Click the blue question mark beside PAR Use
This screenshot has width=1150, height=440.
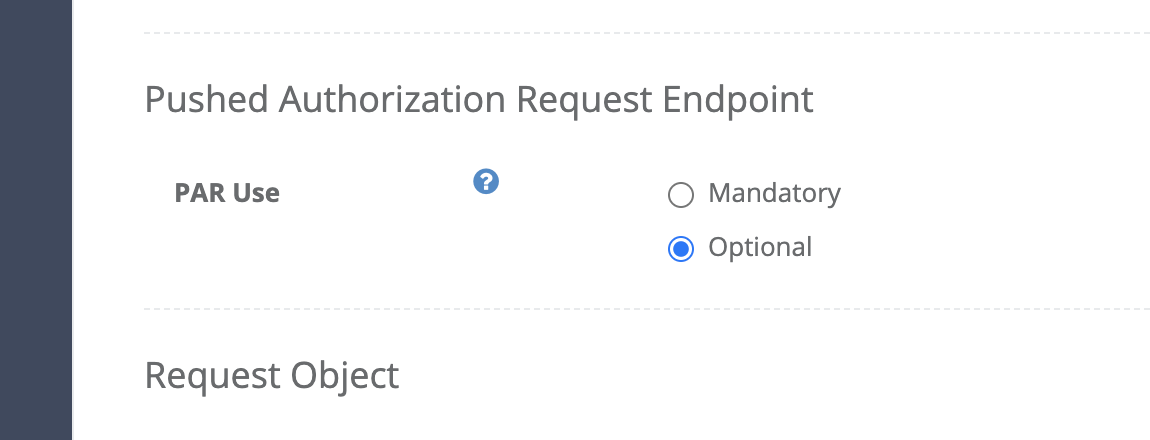pyautogui.click(x=486, y=181)
